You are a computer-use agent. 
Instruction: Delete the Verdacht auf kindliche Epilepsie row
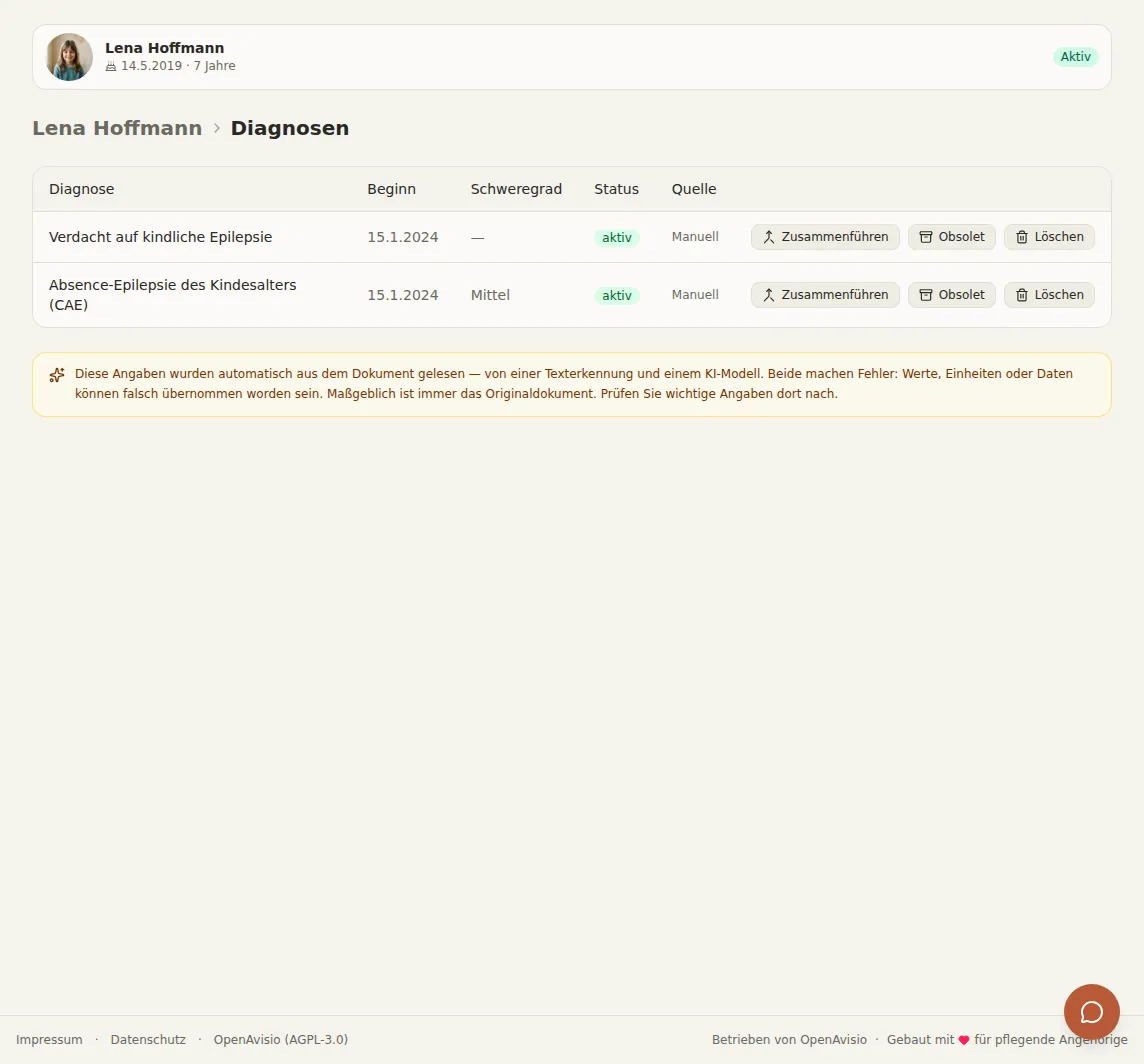pyautogui.click(x=1049, y=237)
